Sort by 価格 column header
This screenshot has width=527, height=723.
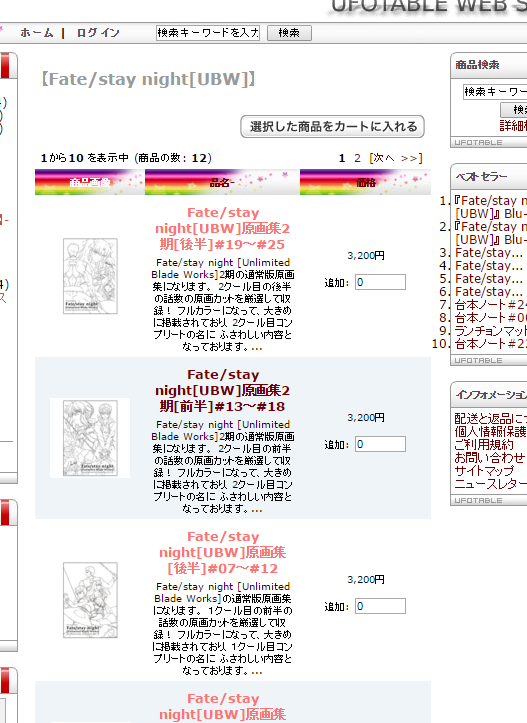point(365,182)
